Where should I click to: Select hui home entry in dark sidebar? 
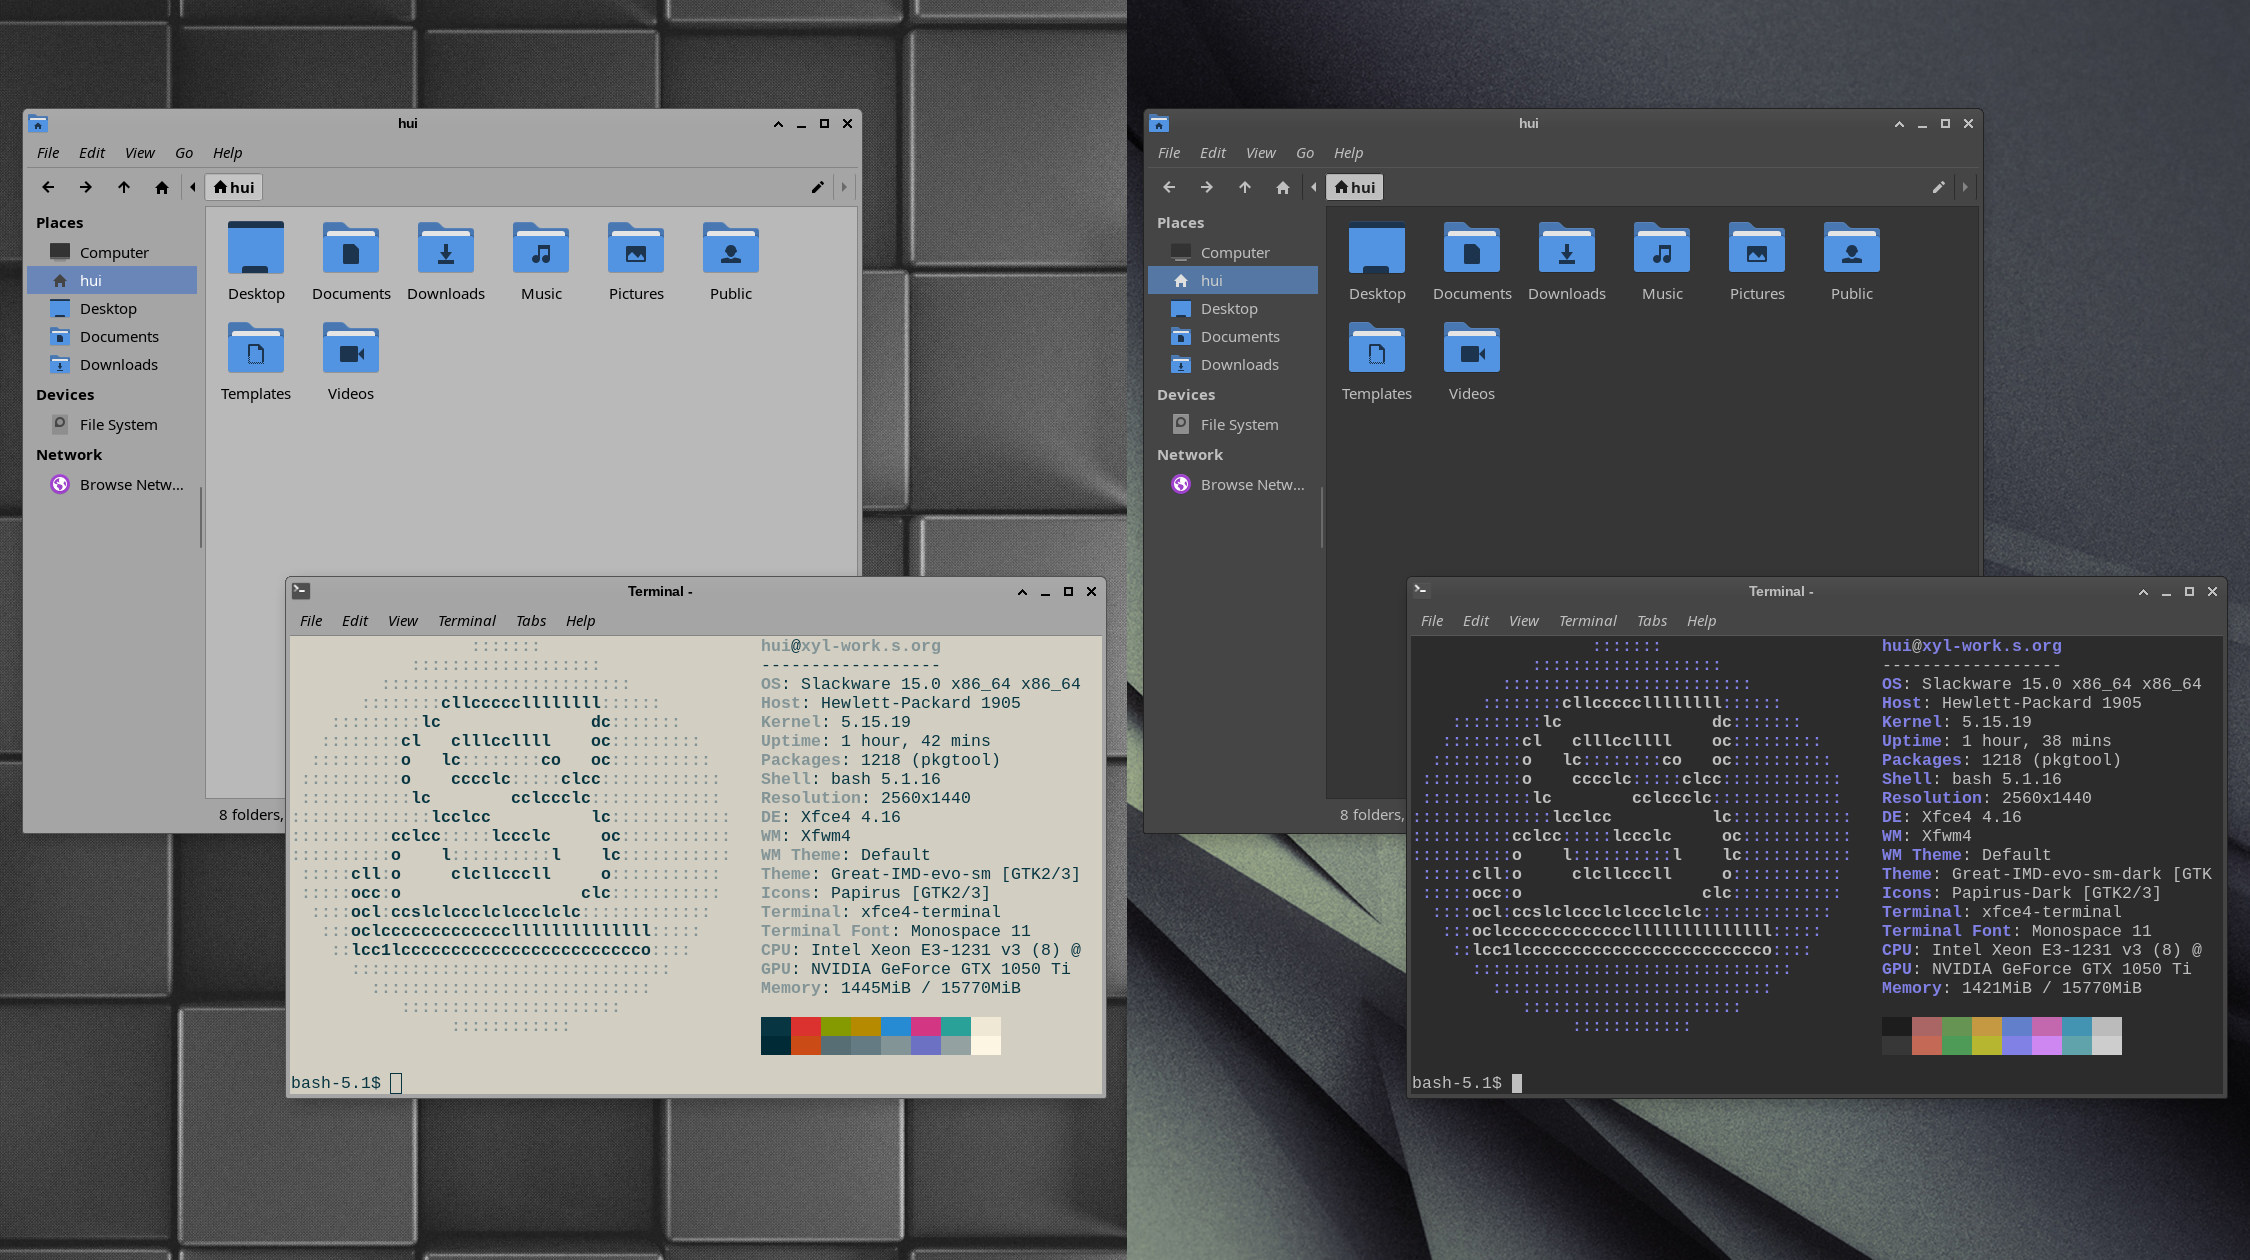pos(1233,281)
